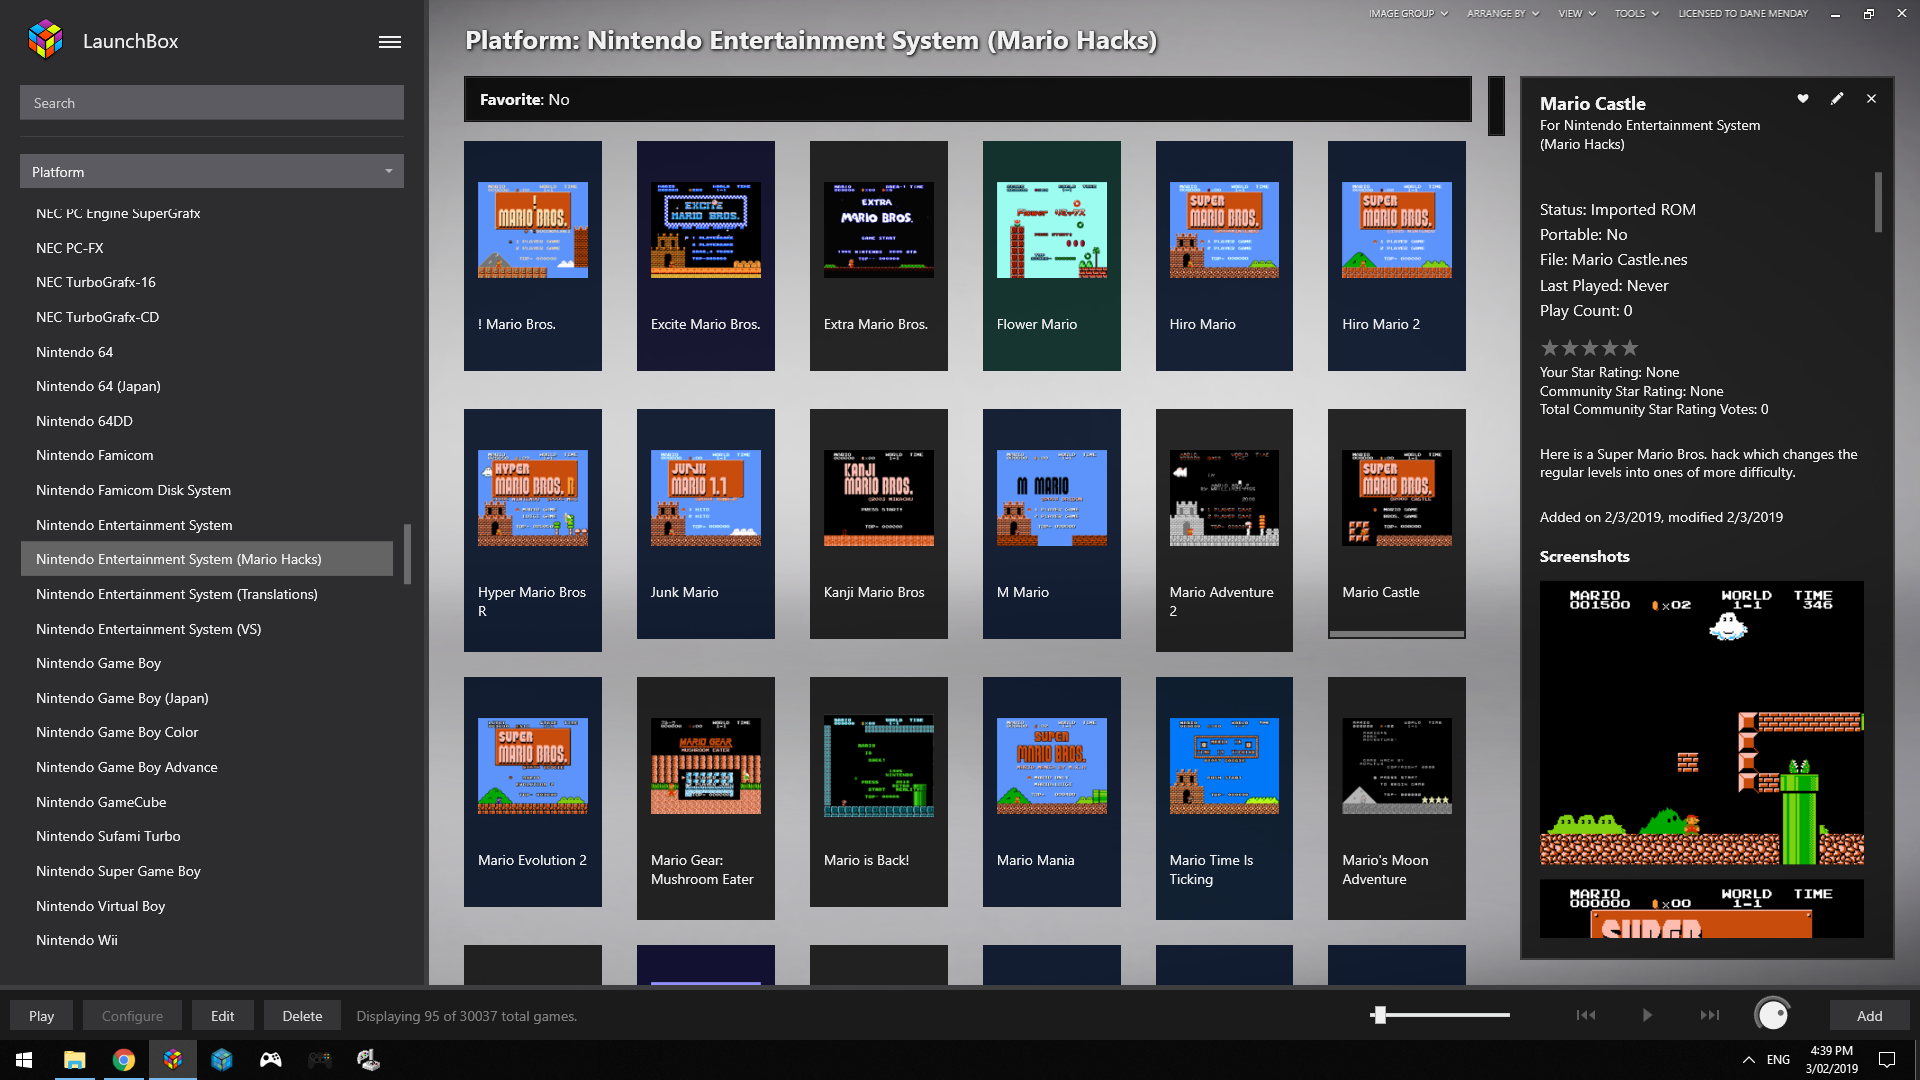Screen dimensions: 1920x1080
Task: Click the Add button in bottom-right corner
Action: pos(1869,1015)
